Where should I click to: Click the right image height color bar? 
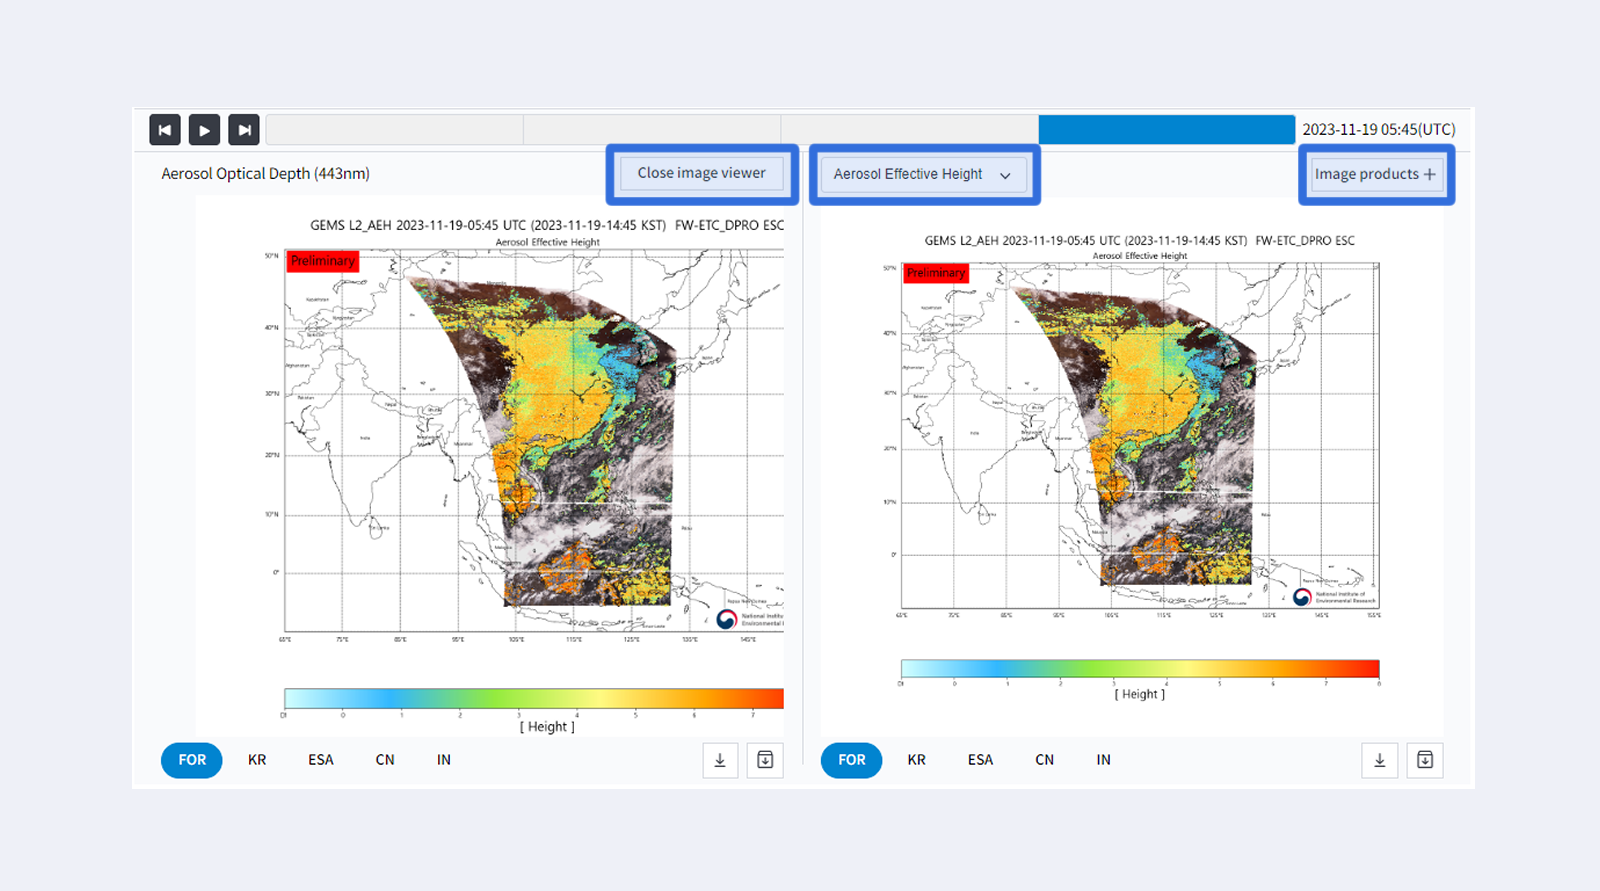click(1140, 668)
